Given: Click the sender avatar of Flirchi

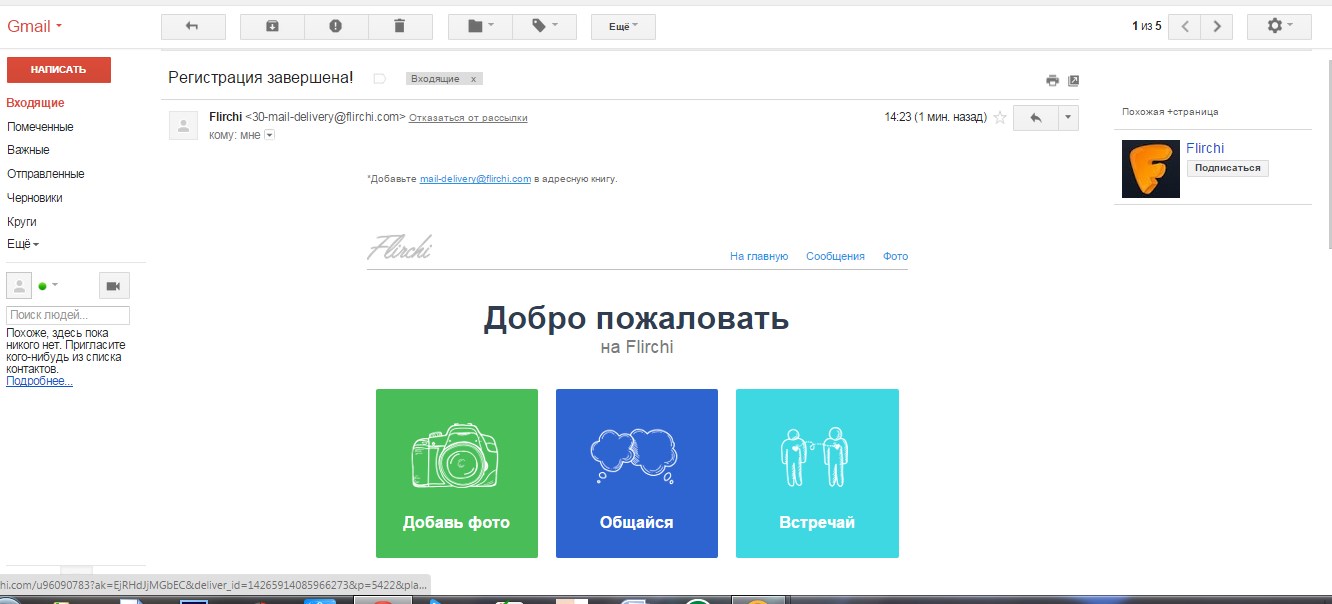Looking at the screenshot, I should [183, 125].
